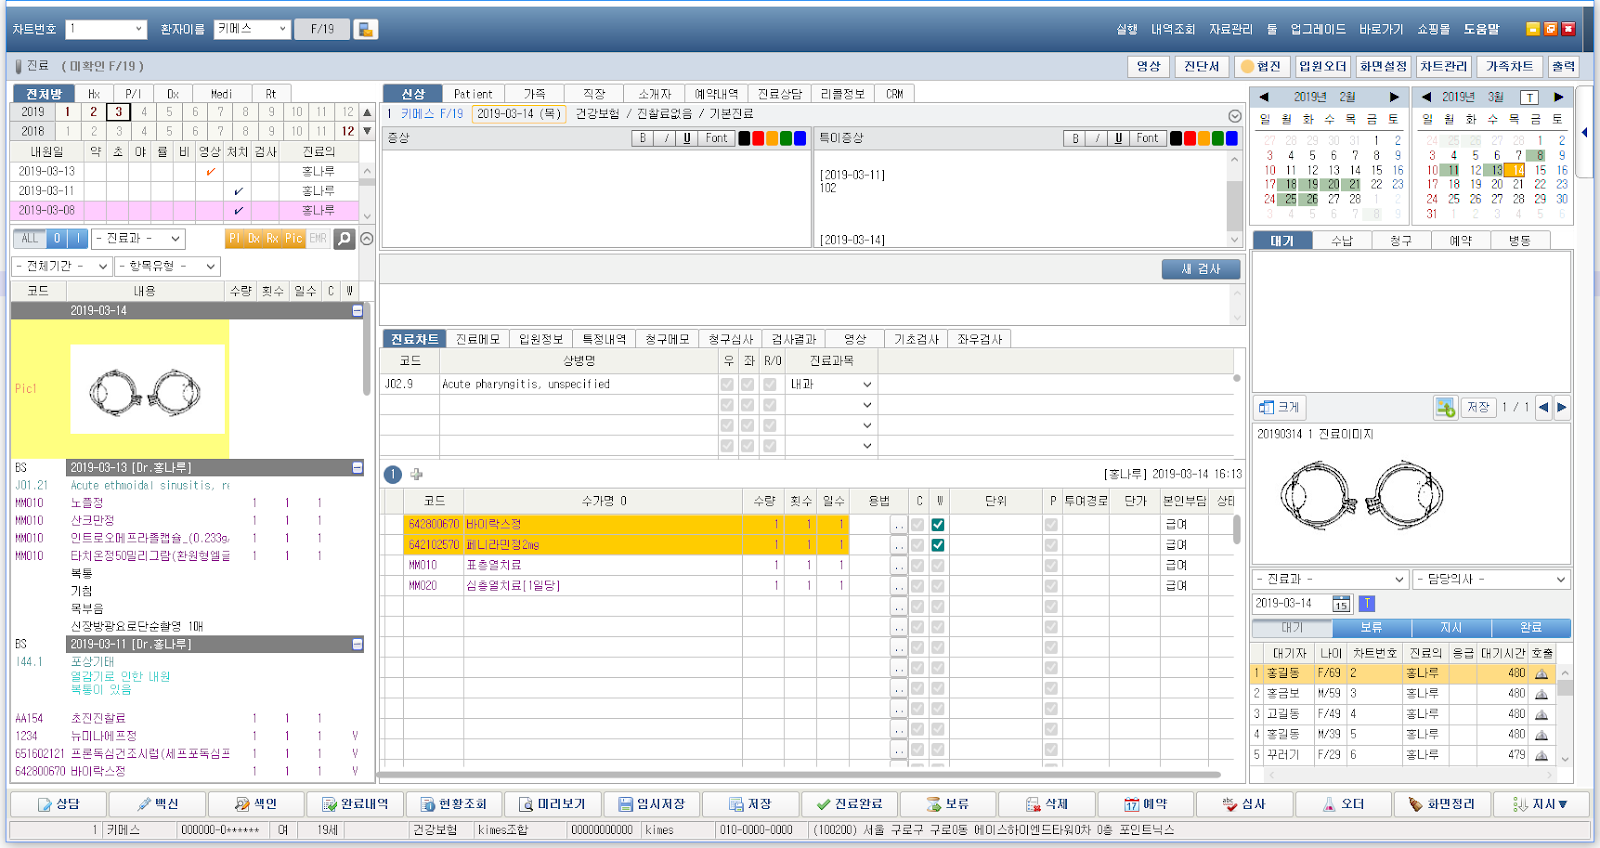Go to next image with right arrow

tap(1562, 408)
